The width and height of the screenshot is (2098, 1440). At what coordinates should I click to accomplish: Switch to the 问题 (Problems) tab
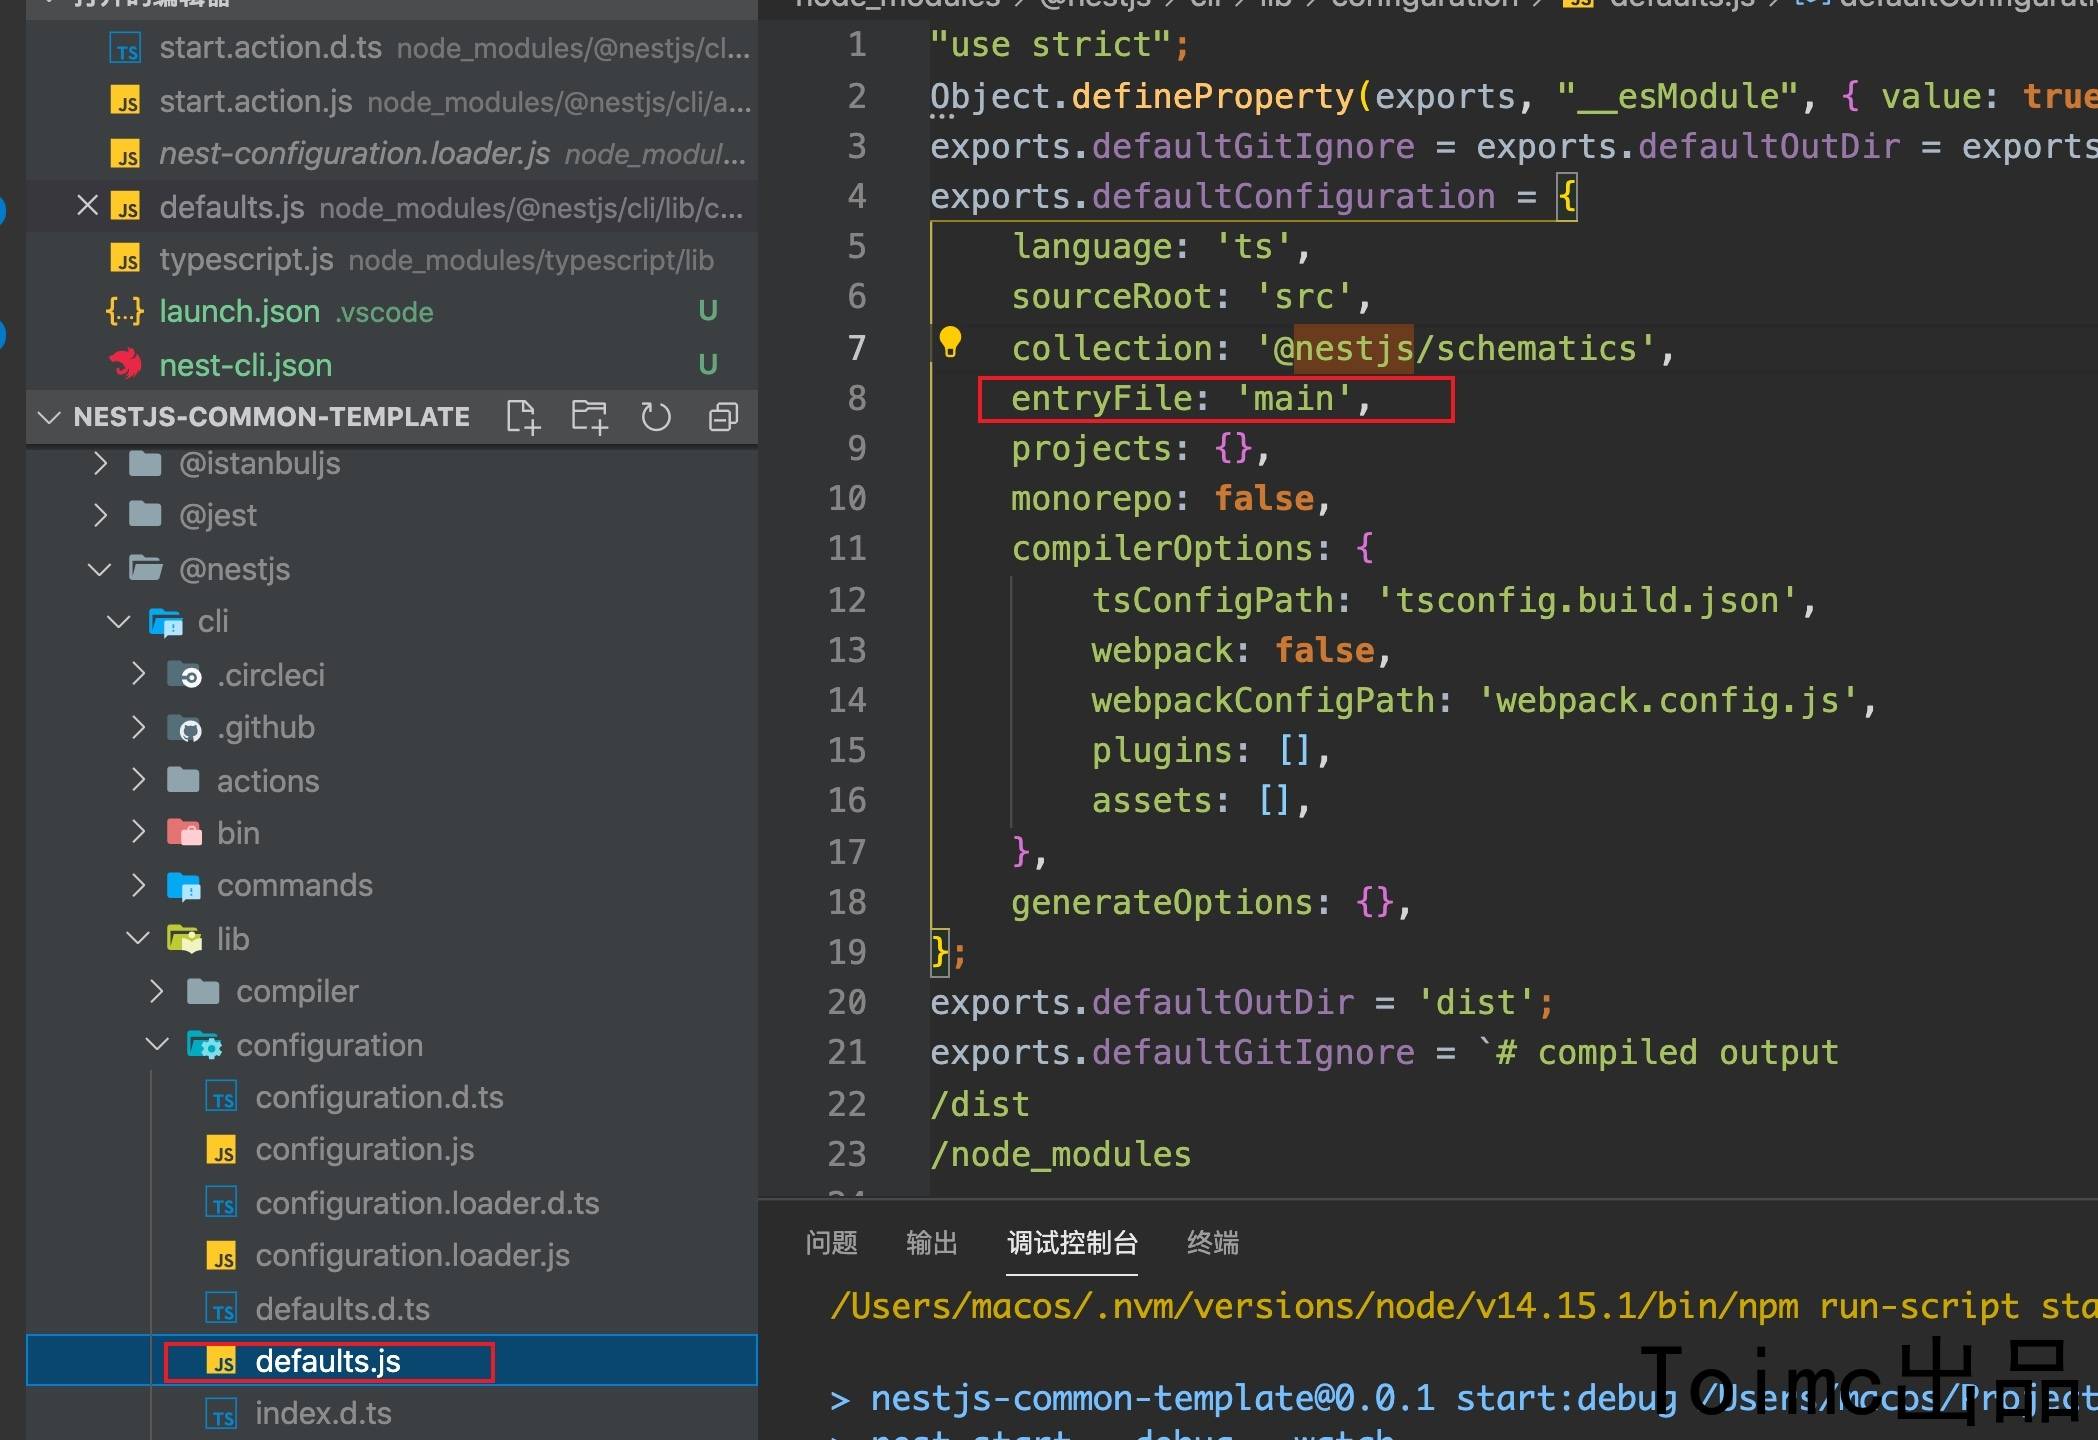831,1243
